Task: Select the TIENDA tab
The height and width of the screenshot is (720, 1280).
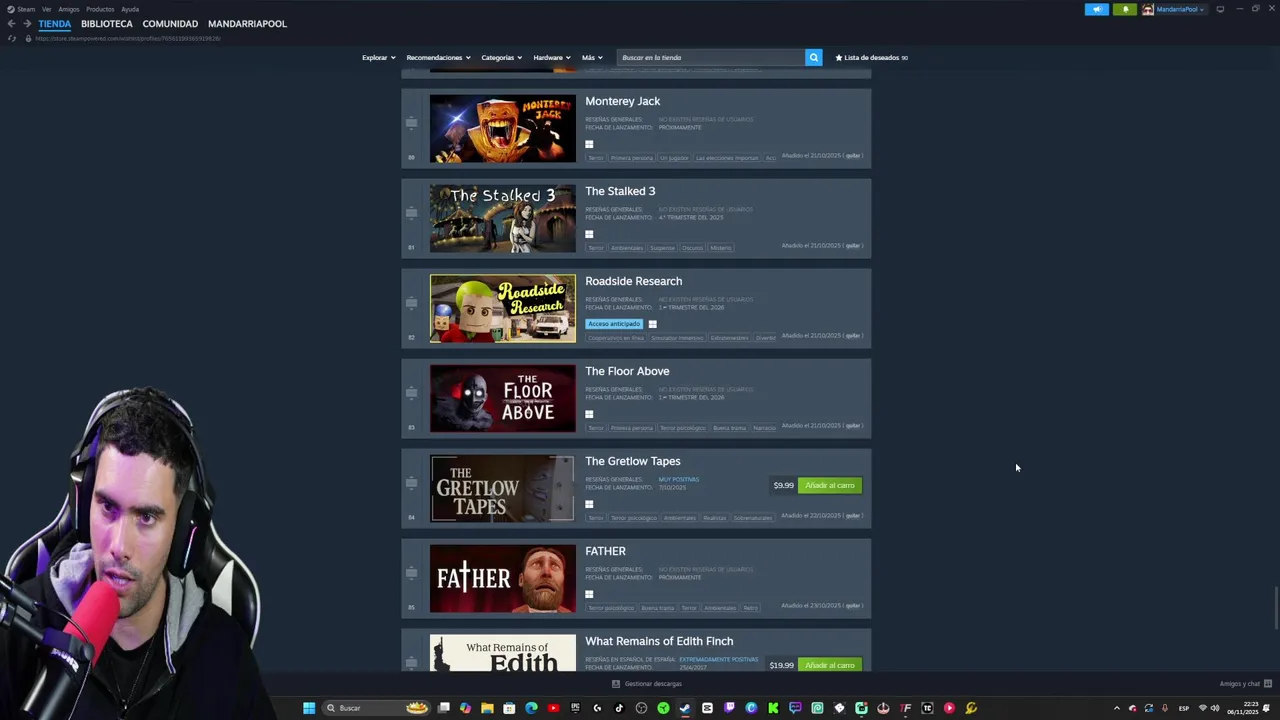Action: 55,24
